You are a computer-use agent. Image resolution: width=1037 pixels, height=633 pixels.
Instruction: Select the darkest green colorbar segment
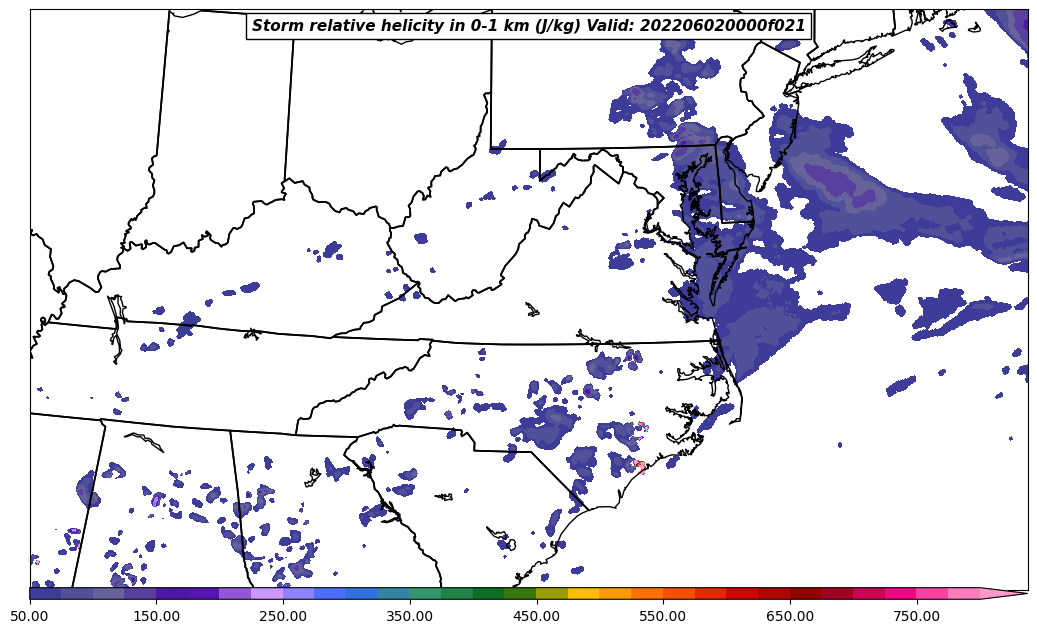[489, 593]
